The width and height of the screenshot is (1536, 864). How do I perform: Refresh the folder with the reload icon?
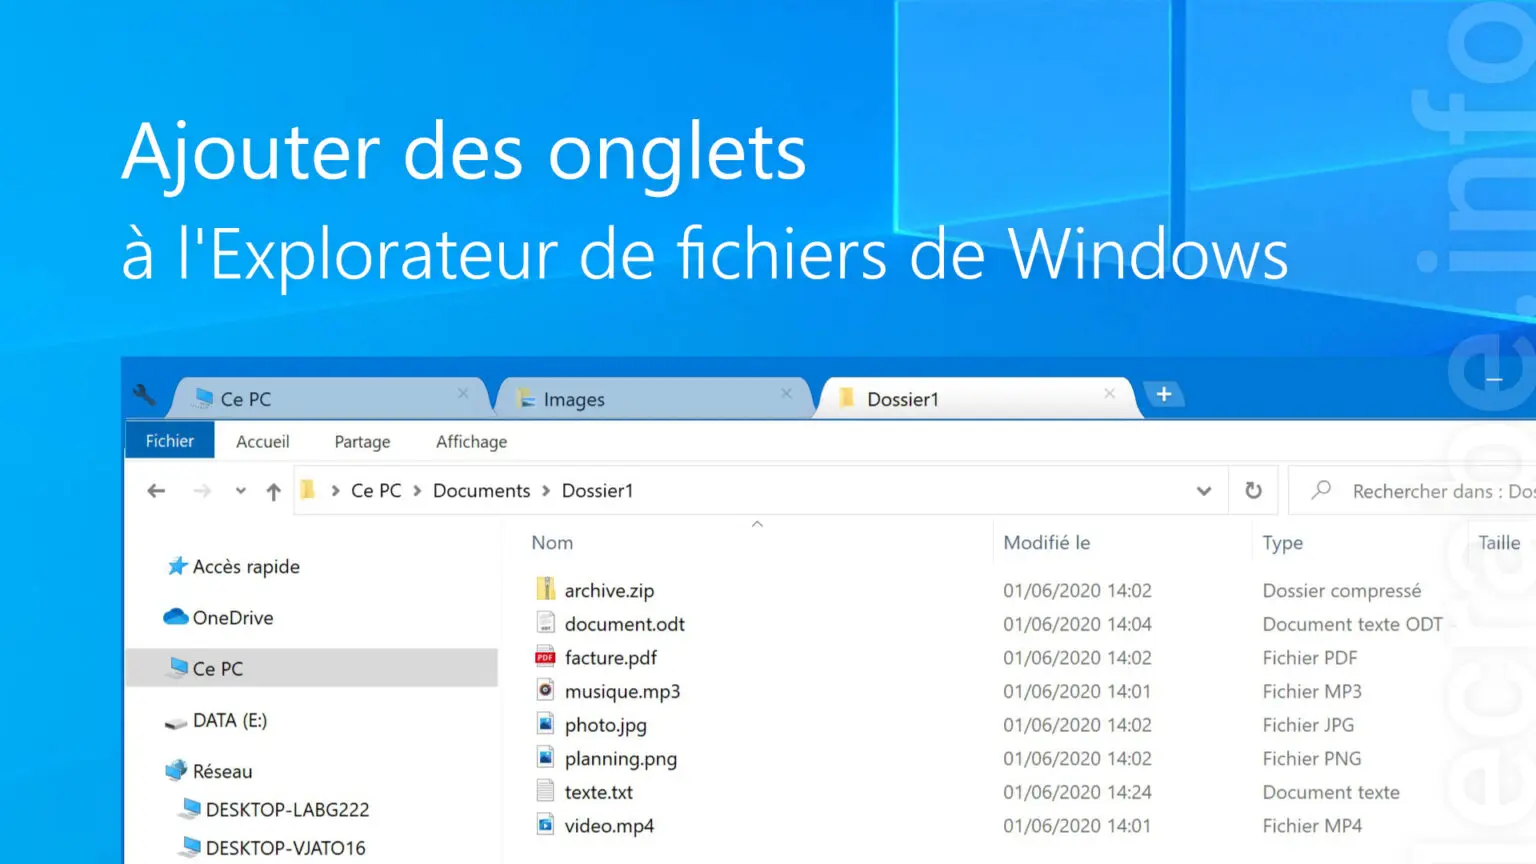point(1253,490)
